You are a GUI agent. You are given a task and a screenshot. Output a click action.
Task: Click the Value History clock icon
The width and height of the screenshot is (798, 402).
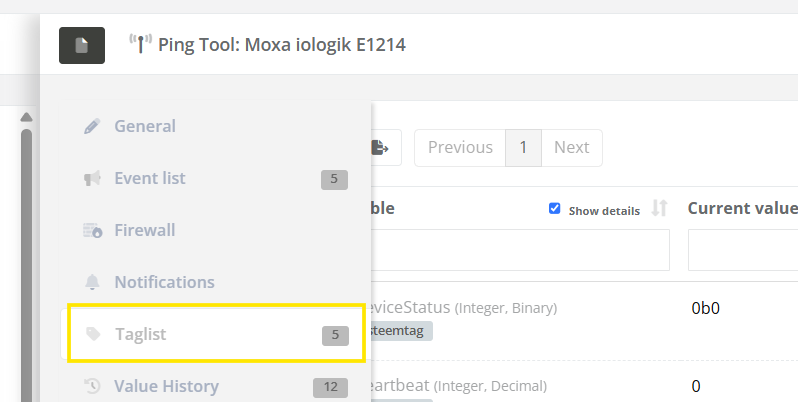[x=92, y=387]
